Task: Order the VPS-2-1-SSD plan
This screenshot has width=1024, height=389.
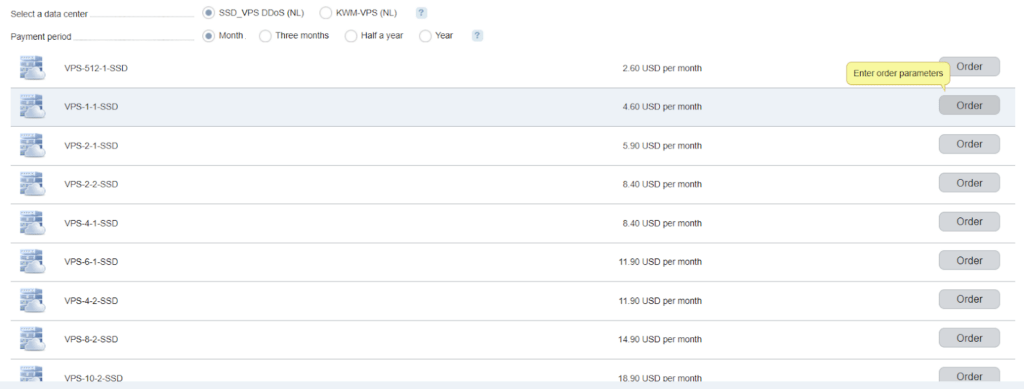Action: tap(969, 144)
